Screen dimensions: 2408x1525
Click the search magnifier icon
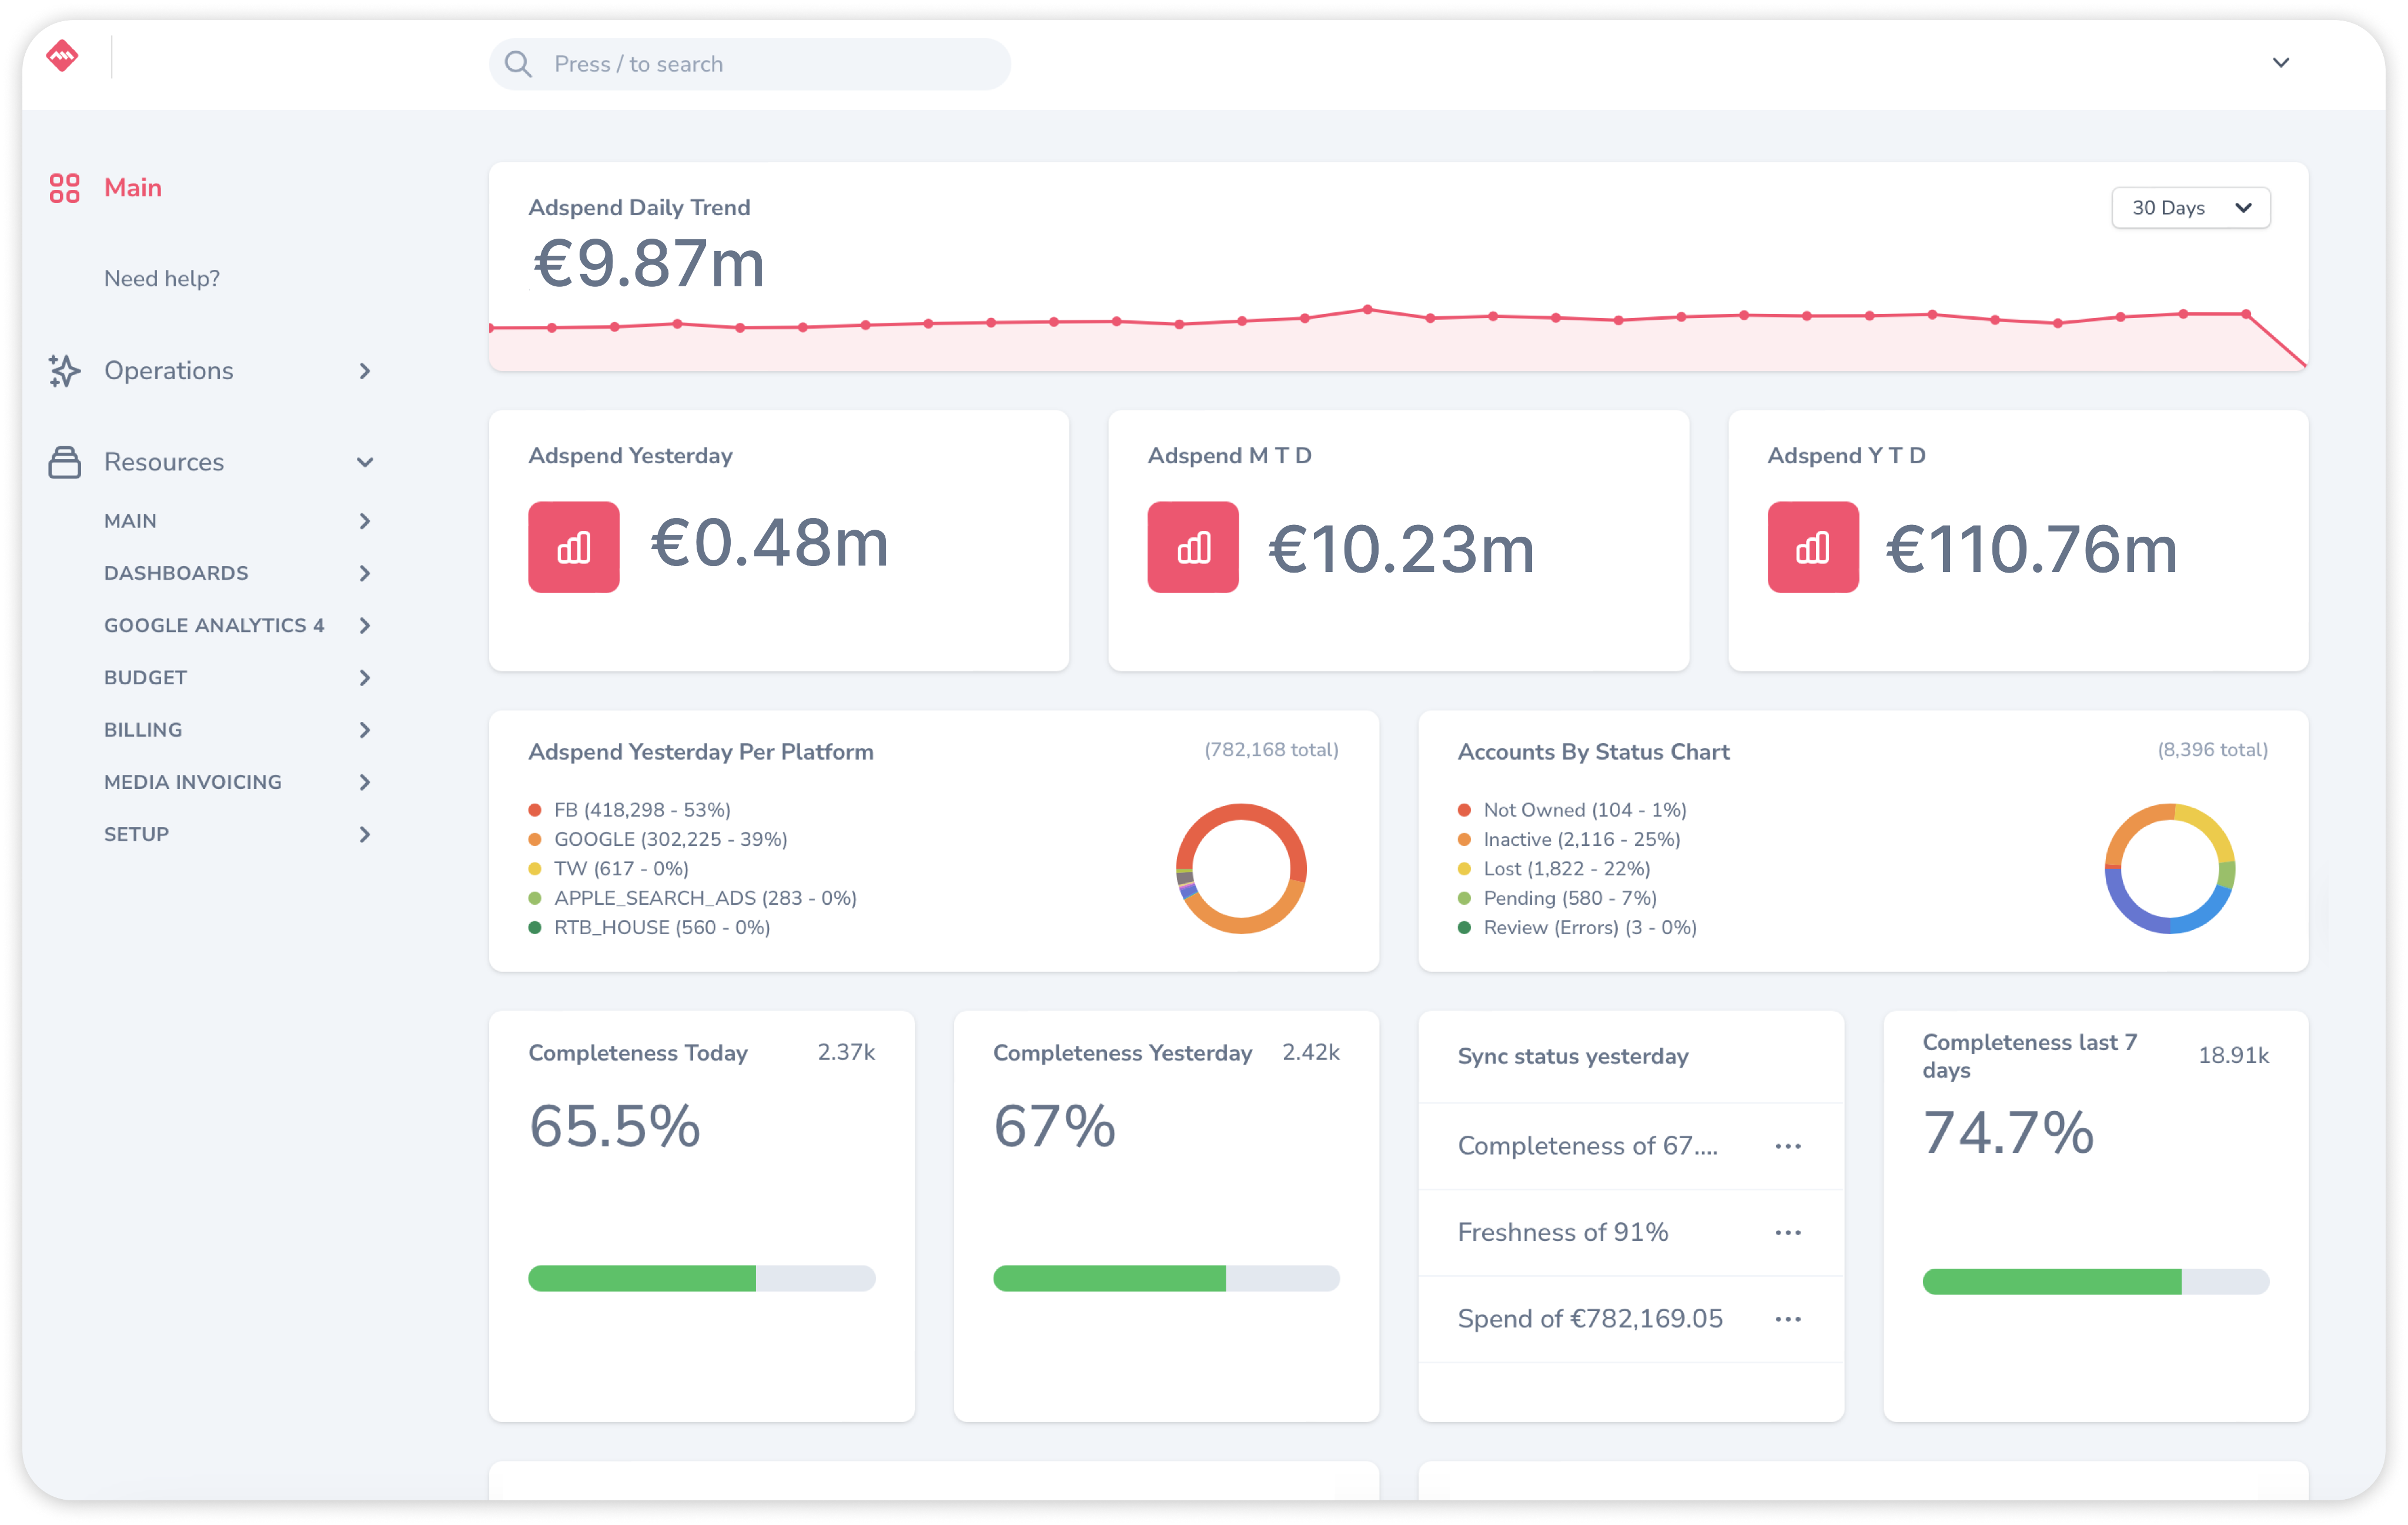[518, 63]
